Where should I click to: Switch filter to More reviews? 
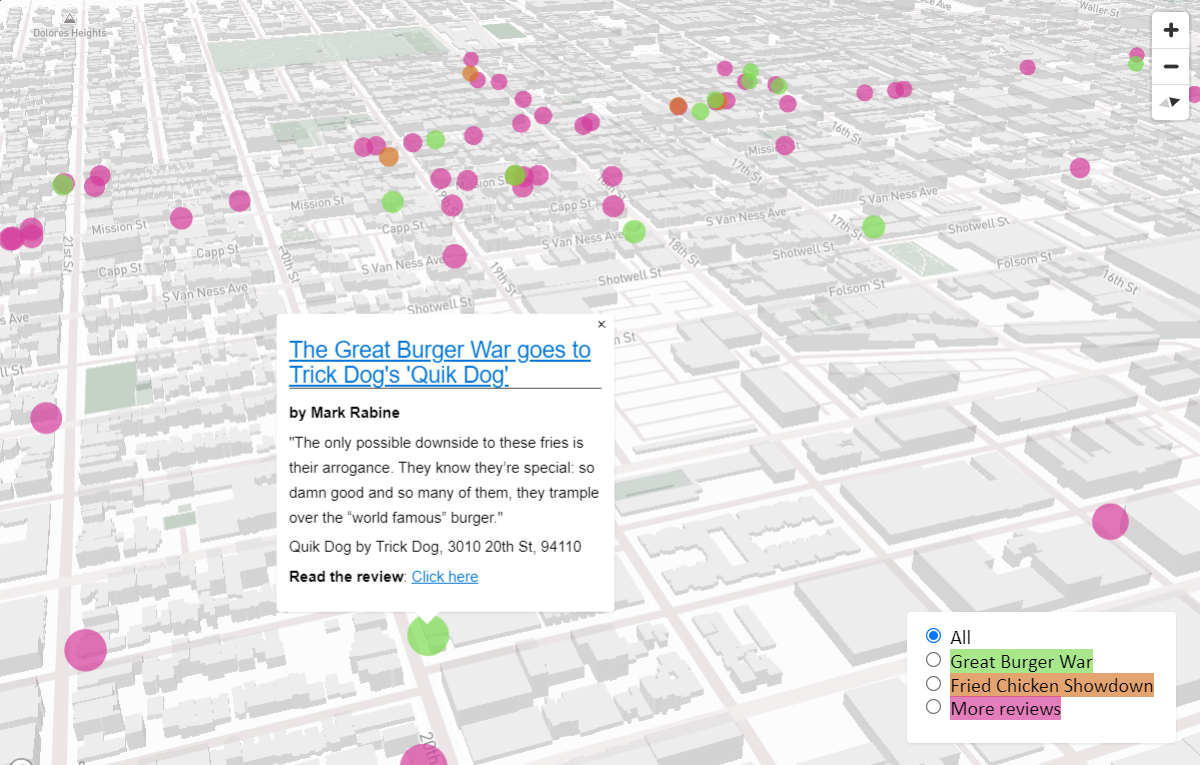[933, 707]
